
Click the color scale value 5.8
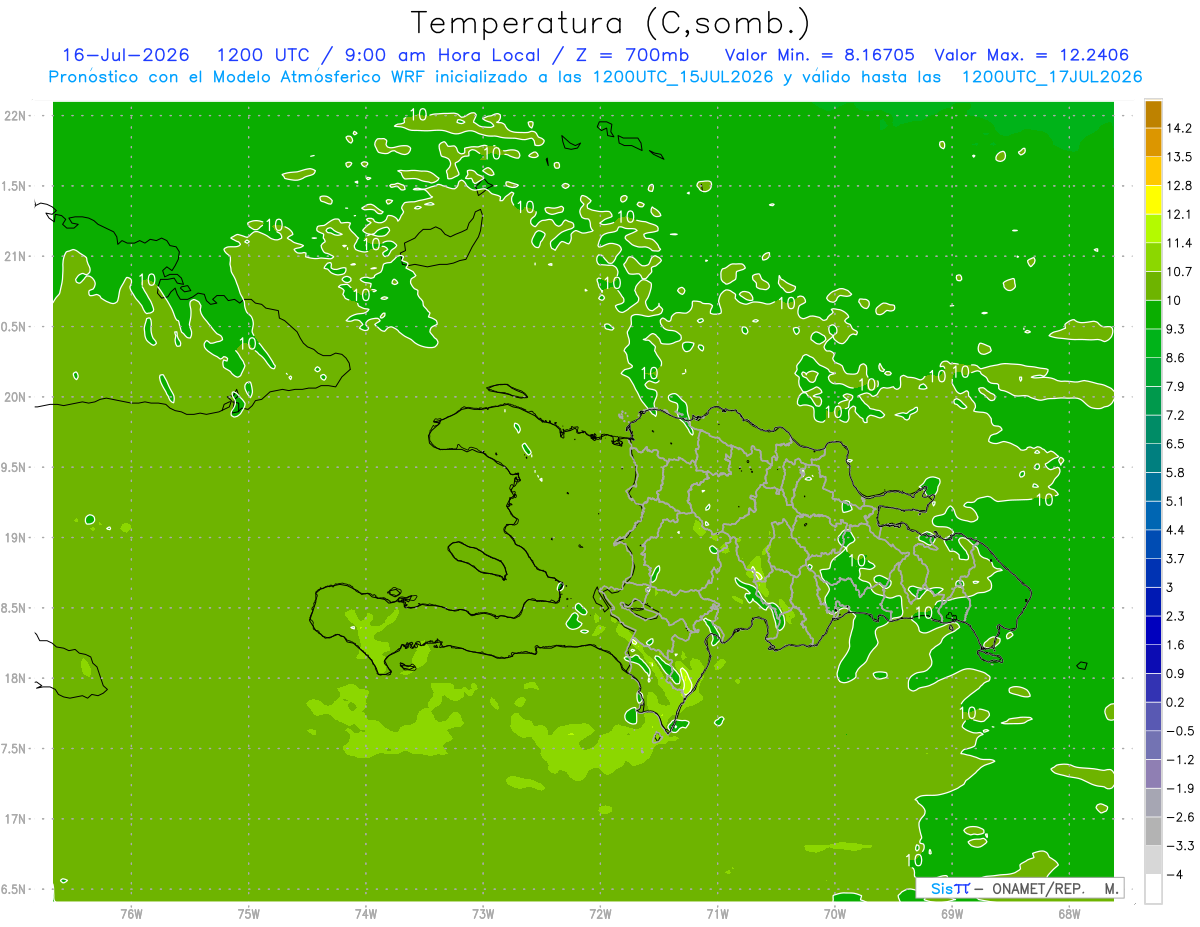click(1176, 472)
